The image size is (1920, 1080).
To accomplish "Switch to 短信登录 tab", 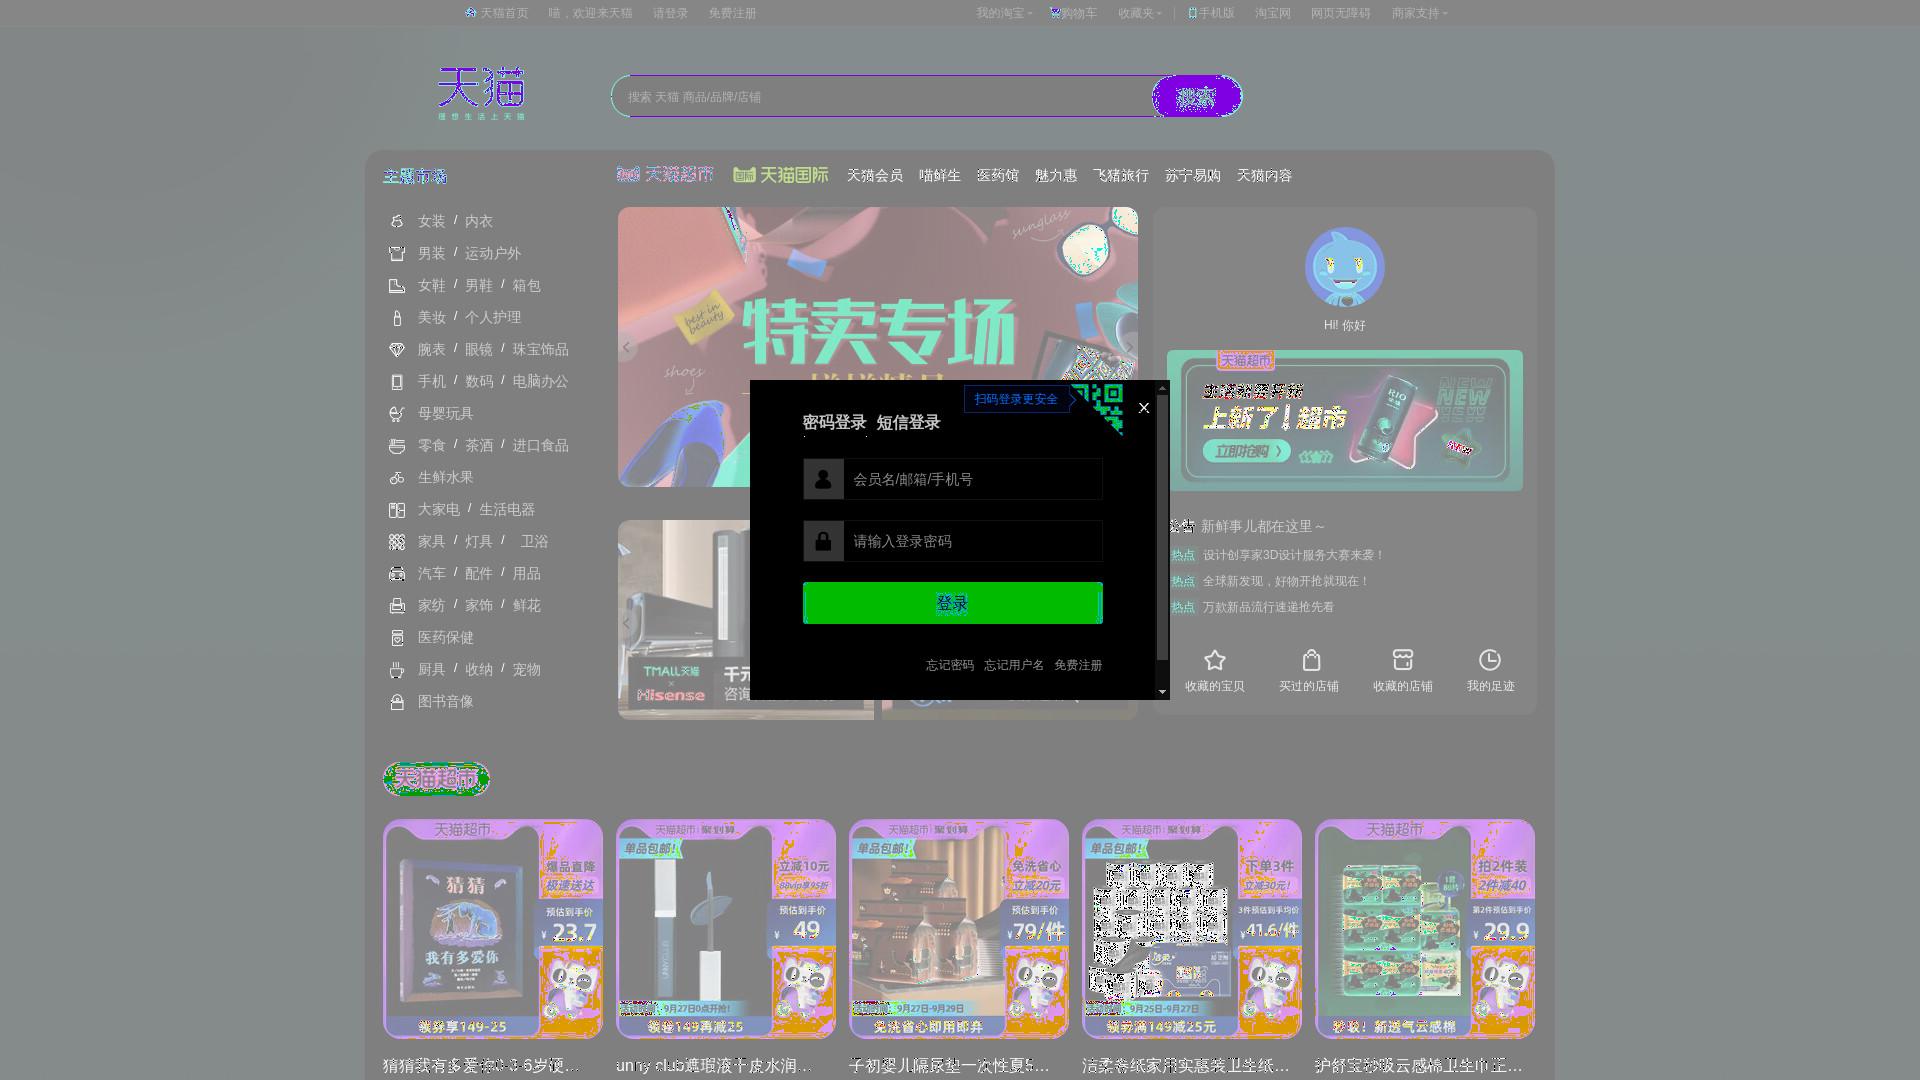I will [x=908, y=422].
